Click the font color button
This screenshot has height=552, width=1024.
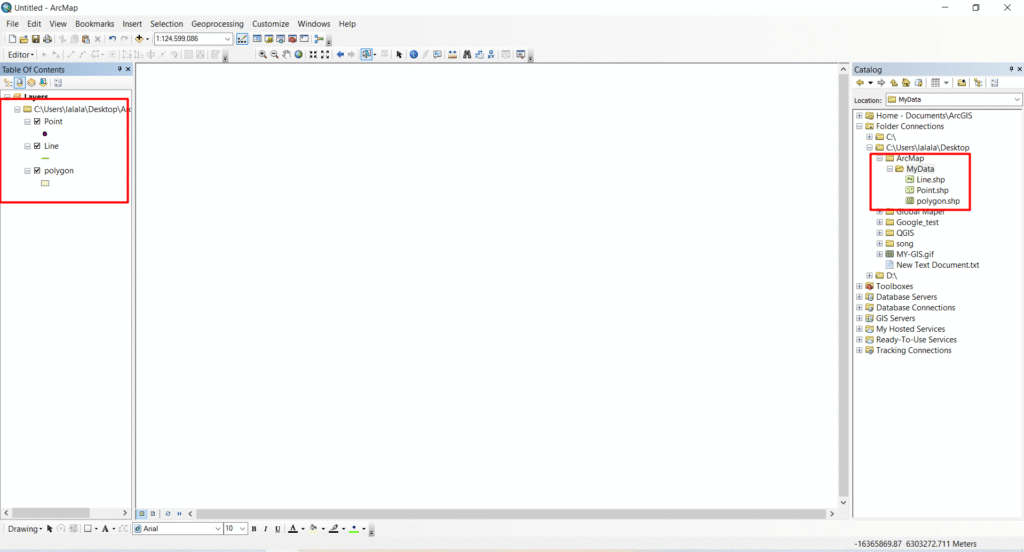(x=293, y=529)
